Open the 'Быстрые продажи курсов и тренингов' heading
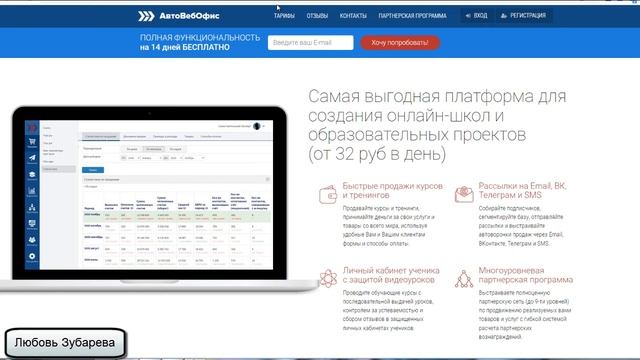Image resolution: width=640 pixels, height=360 pixels. (x=392, y=190)
